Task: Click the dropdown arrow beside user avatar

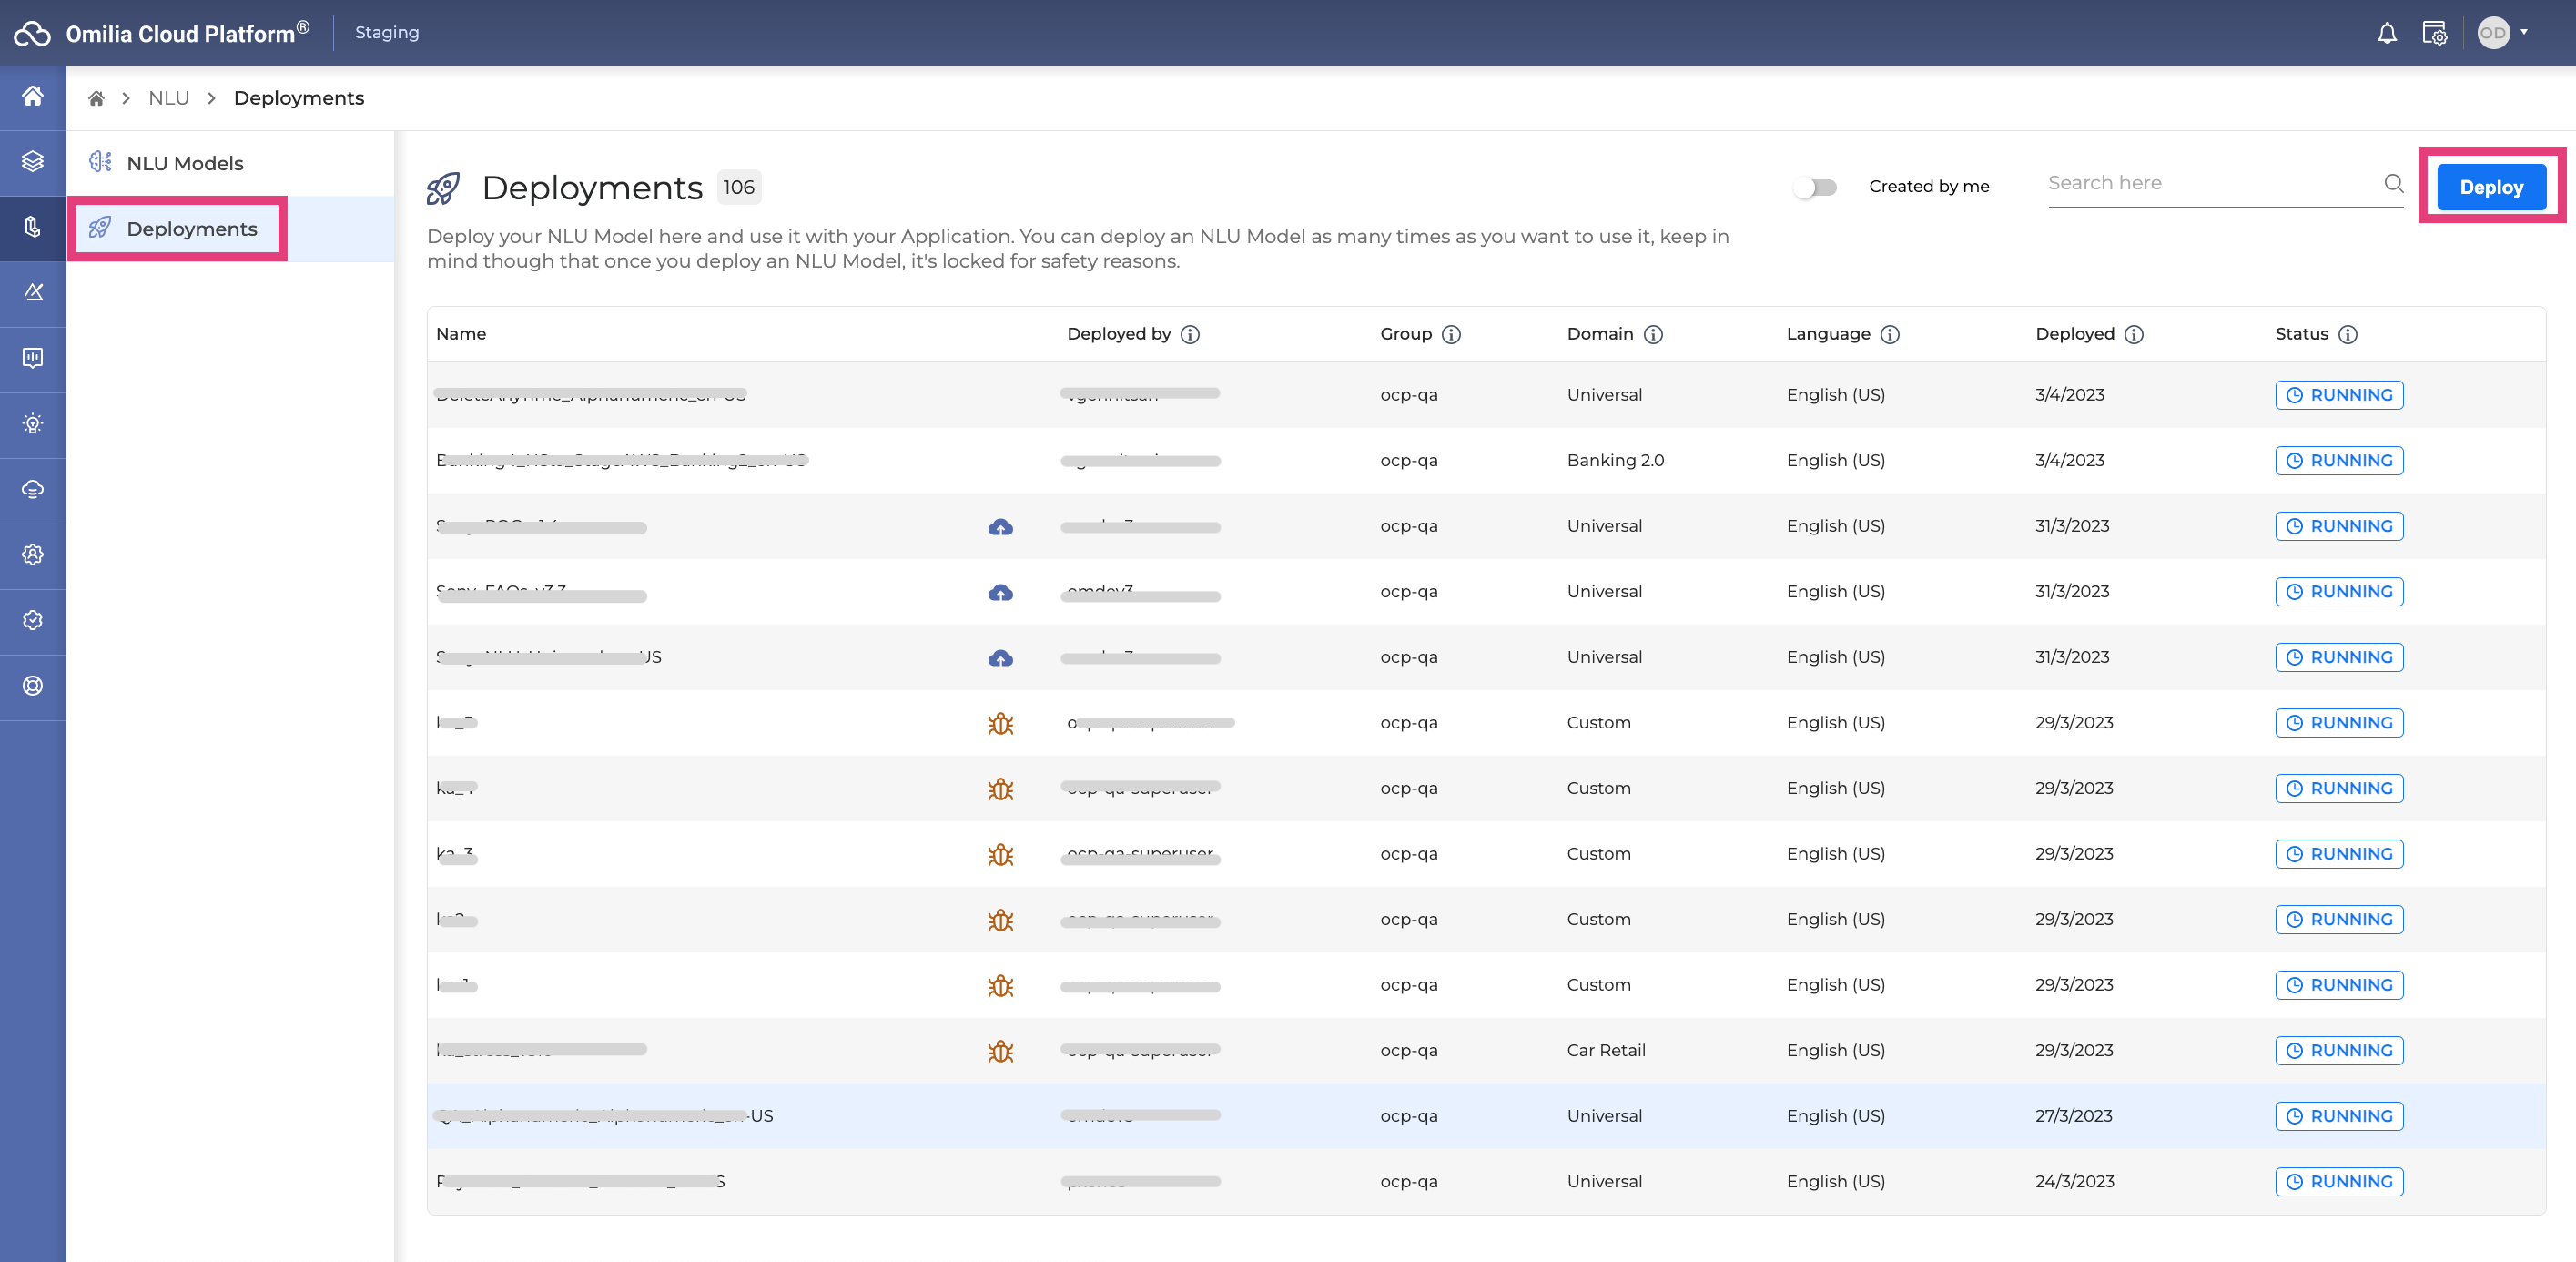Action: point(2524,32)
